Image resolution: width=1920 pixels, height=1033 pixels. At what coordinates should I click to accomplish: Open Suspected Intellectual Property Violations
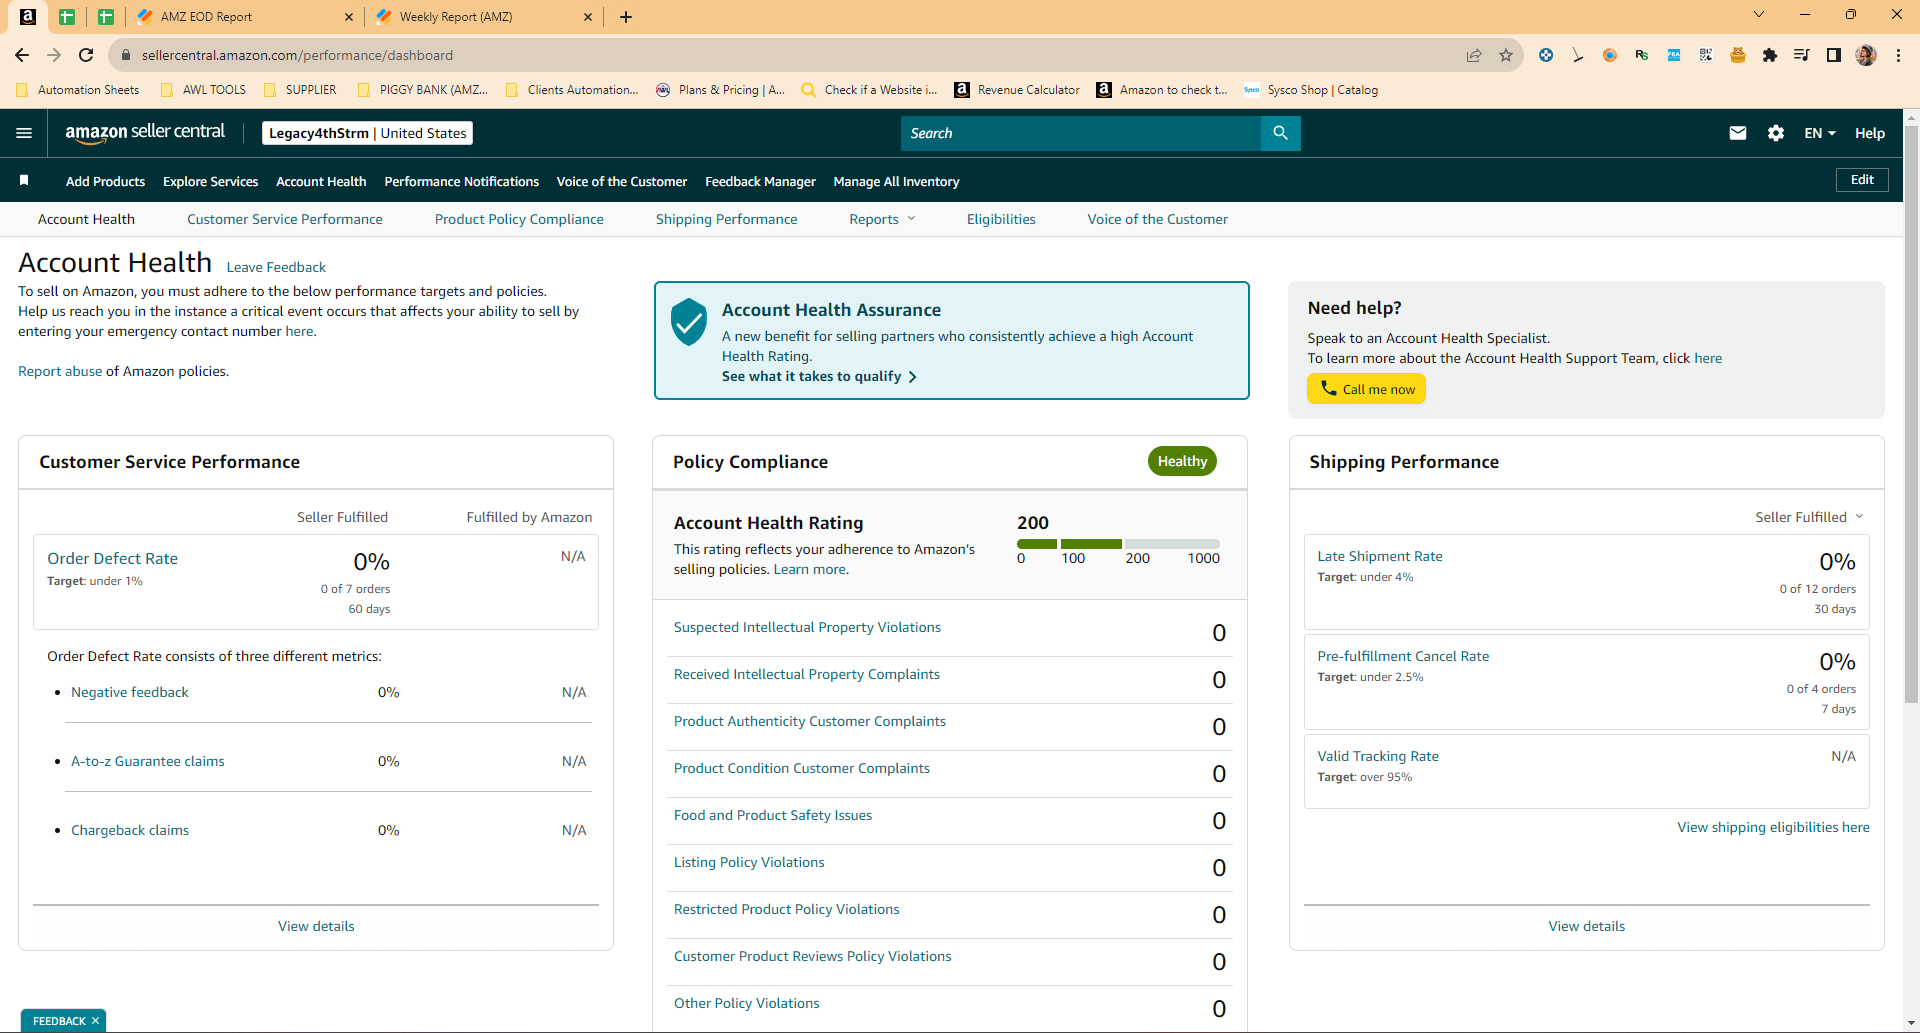(807, 627)
